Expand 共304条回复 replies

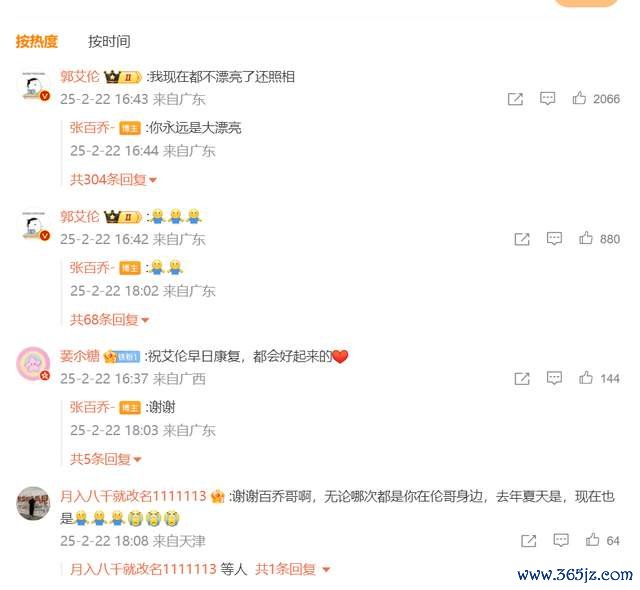click(x=113, y=179)
